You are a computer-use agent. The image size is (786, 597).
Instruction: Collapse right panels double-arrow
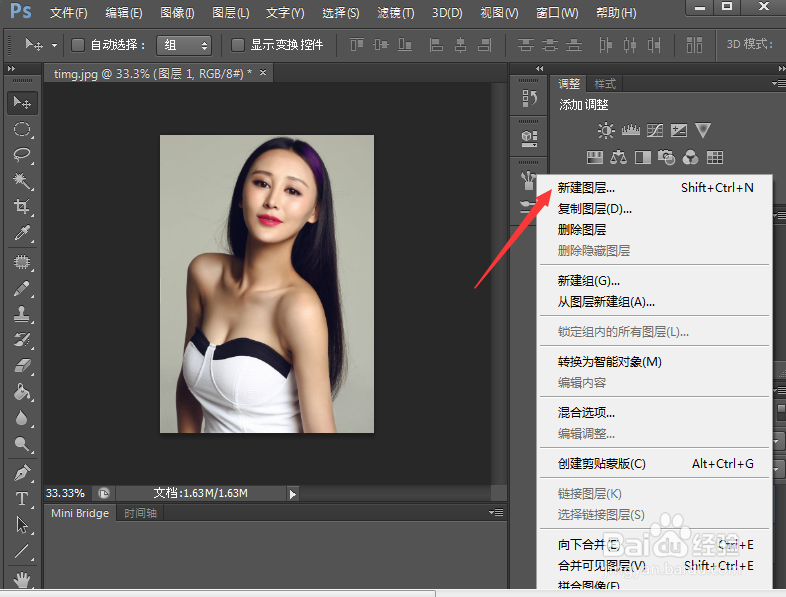[x=539, y=69]
